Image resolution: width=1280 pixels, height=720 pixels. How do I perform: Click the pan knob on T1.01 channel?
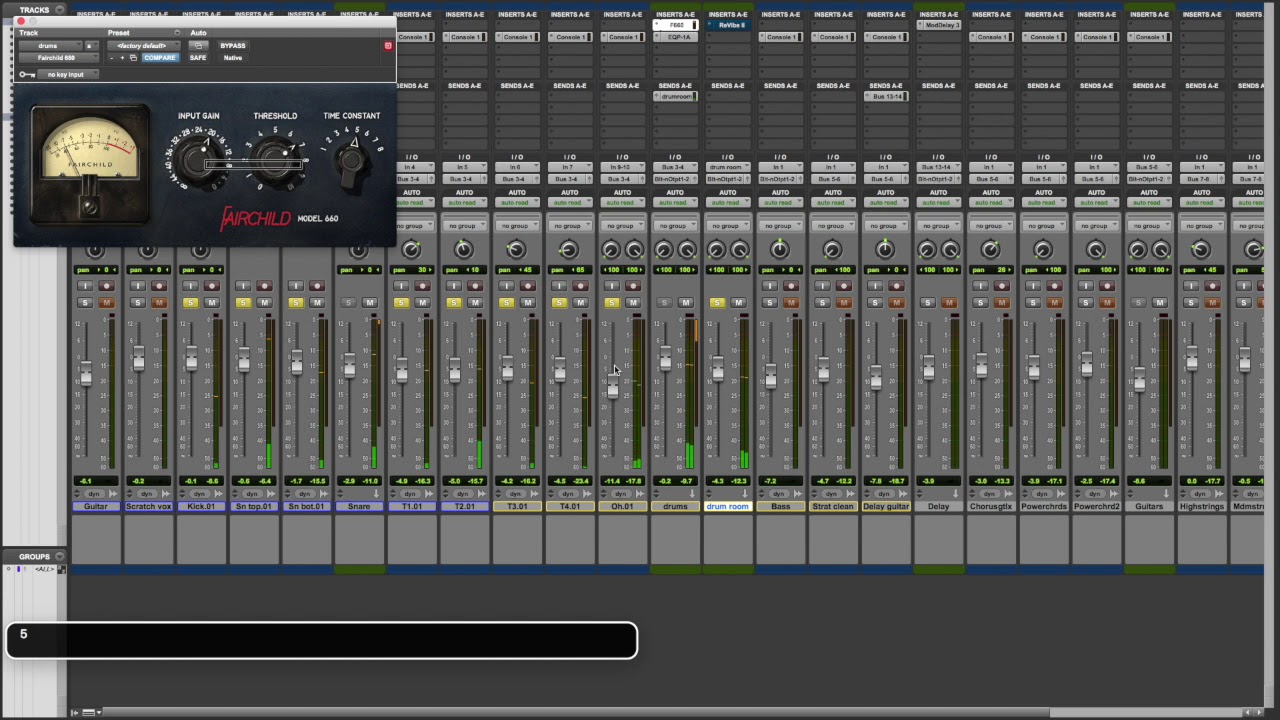click(411, 250)
